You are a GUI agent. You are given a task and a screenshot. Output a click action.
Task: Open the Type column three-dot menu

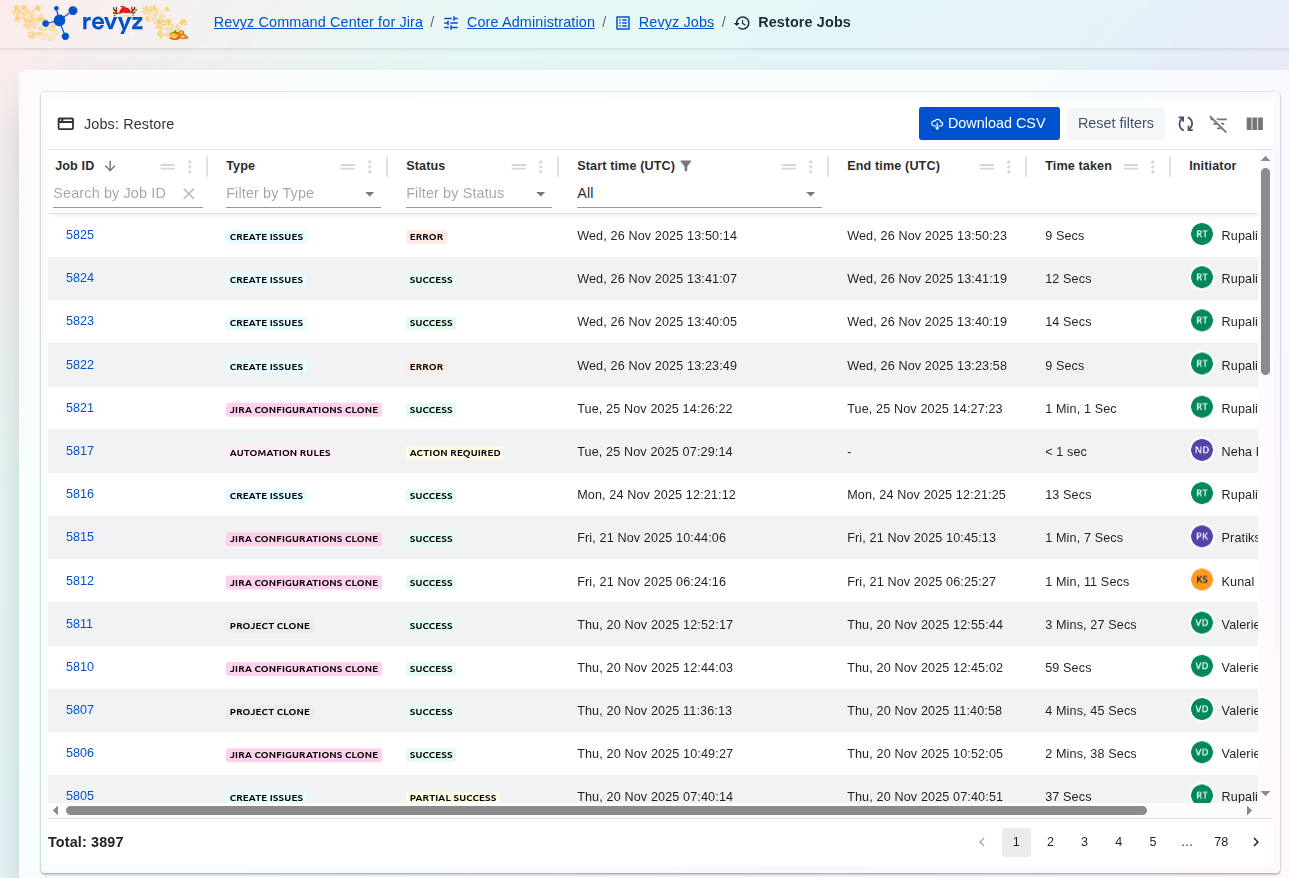370,167
